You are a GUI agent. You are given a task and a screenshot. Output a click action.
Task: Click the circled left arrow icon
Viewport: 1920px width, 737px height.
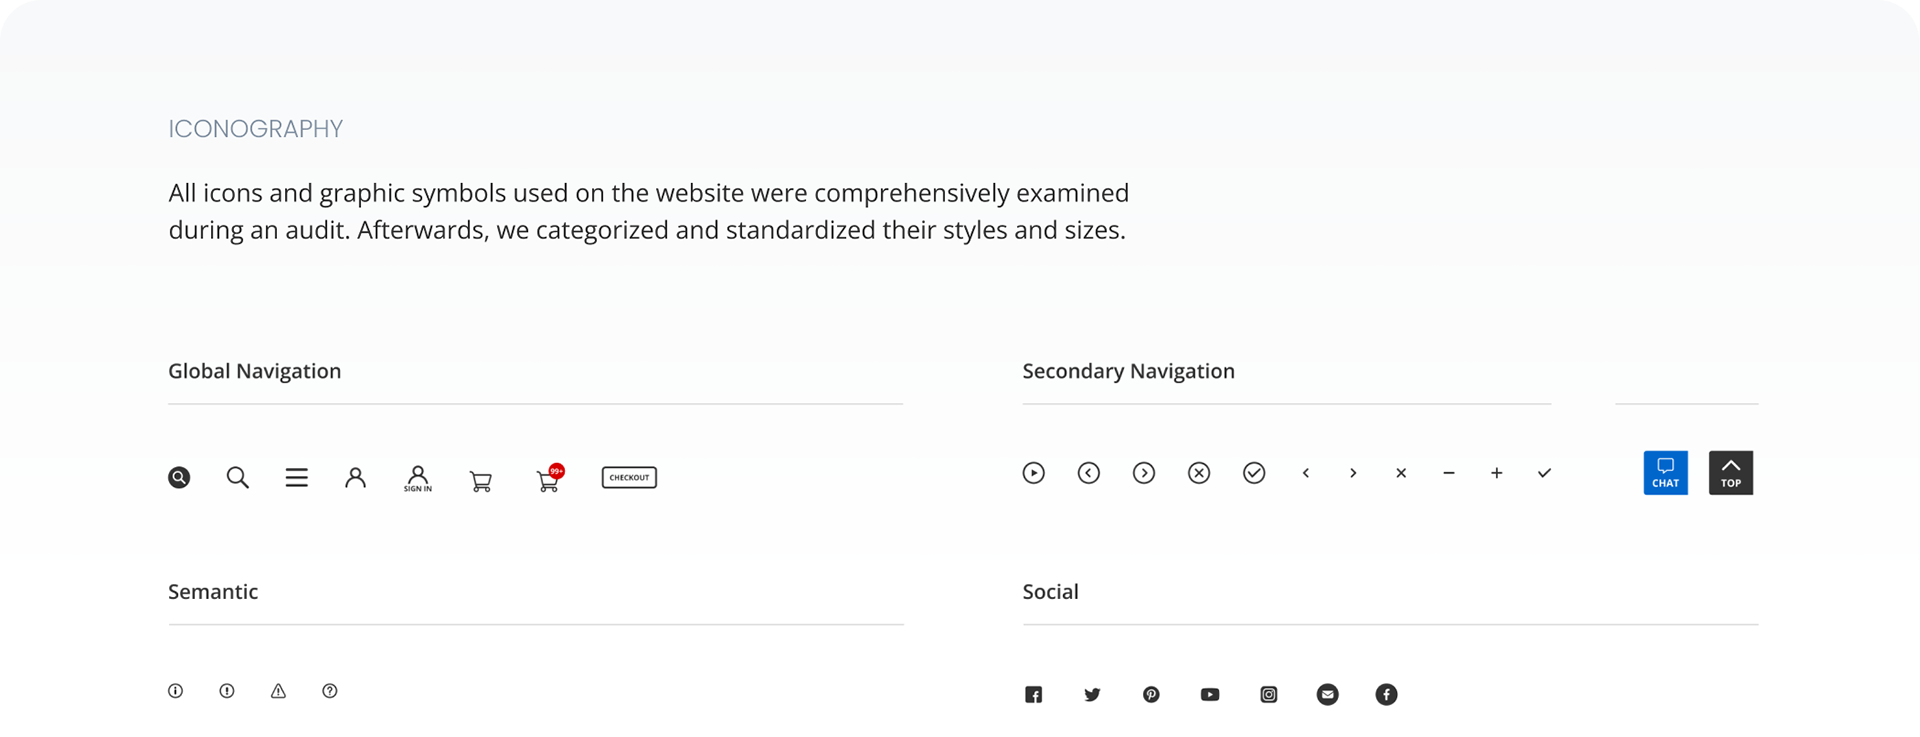pyautogui.click(x=1089, y=473)
